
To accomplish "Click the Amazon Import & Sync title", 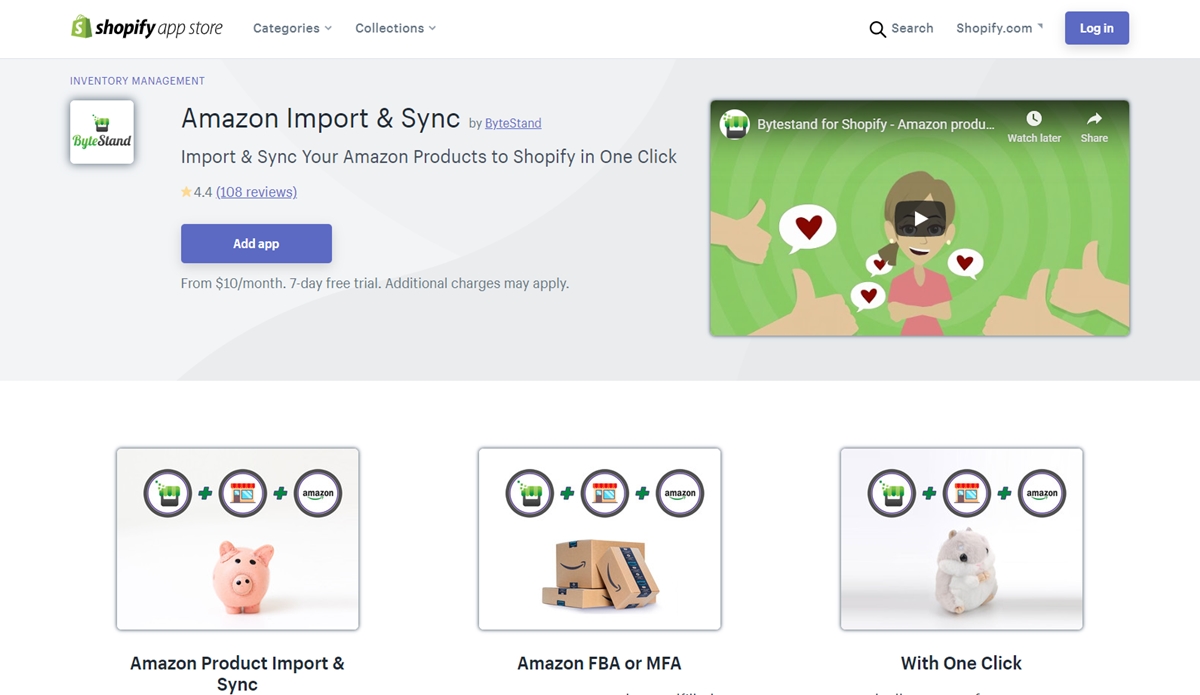I will pos(321,118).
